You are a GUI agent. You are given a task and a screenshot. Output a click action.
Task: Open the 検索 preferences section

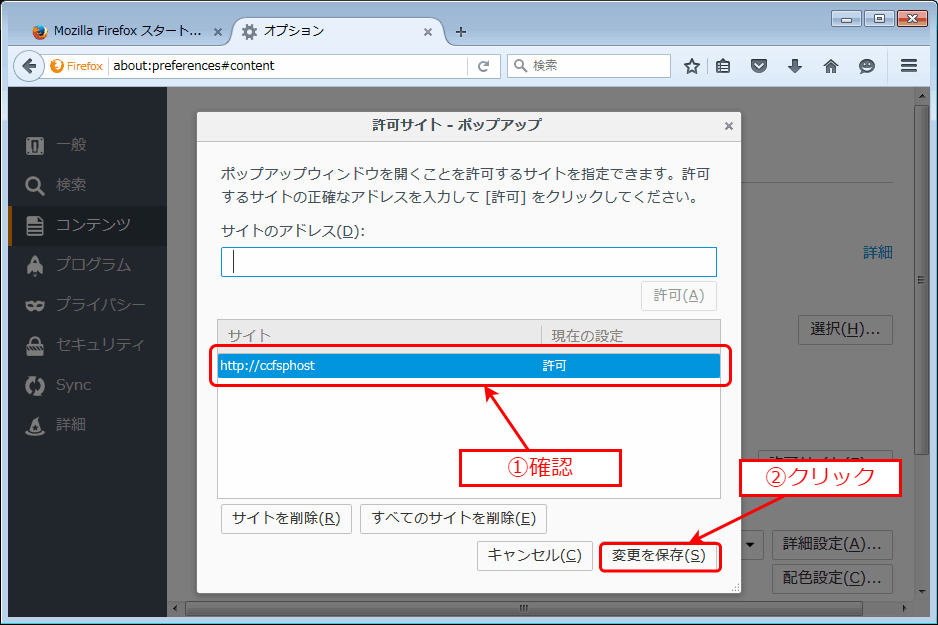[x=88, y=185]
